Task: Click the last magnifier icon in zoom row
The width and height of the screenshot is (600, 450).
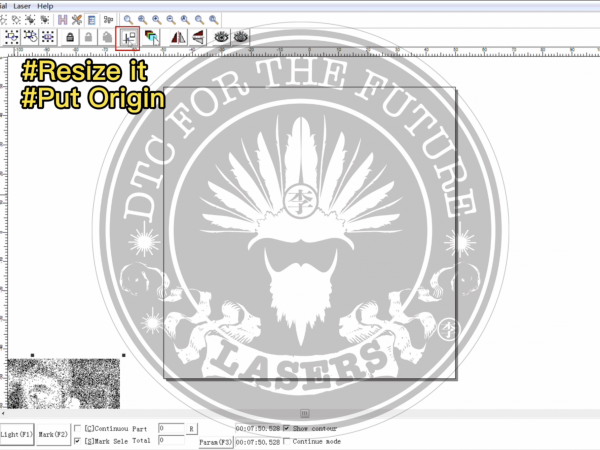Action: pyautogui.click(x=214, y=20)
